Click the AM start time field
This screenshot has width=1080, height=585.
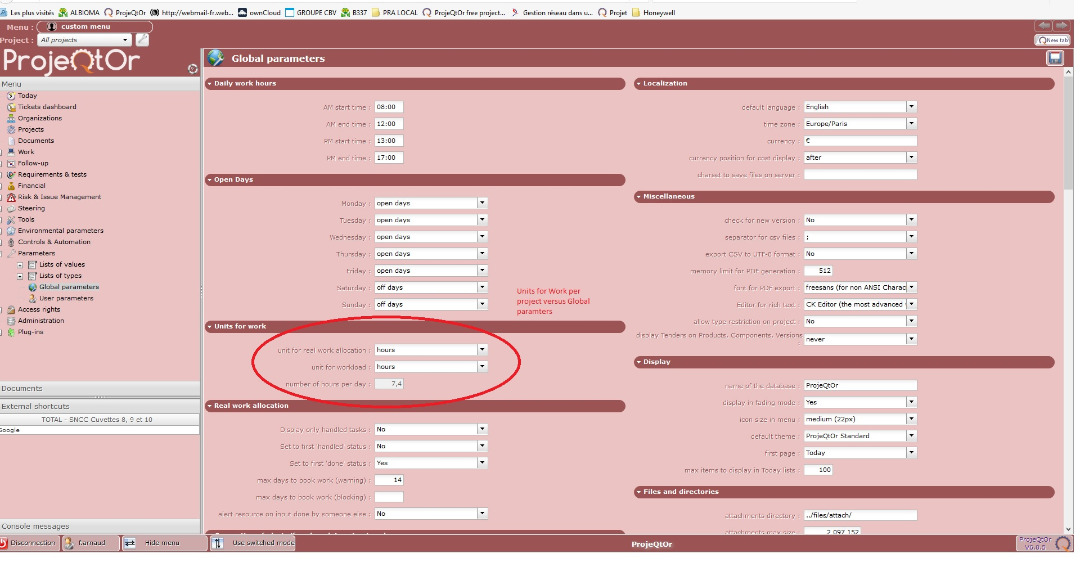(x=388, y=107)
